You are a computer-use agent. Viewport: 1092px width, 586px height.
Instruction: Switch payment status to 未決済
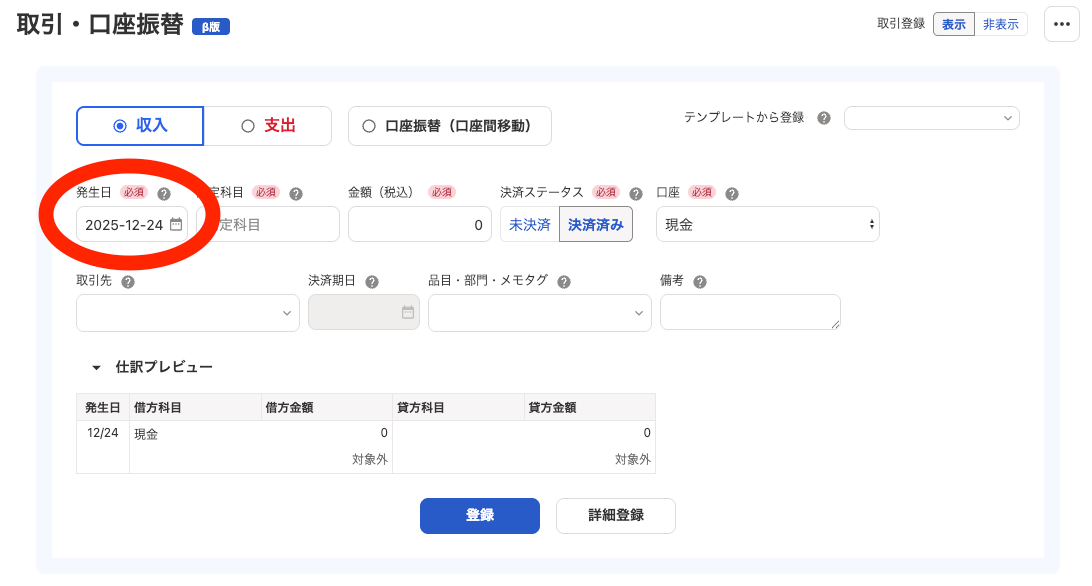(x=529, y=224)
